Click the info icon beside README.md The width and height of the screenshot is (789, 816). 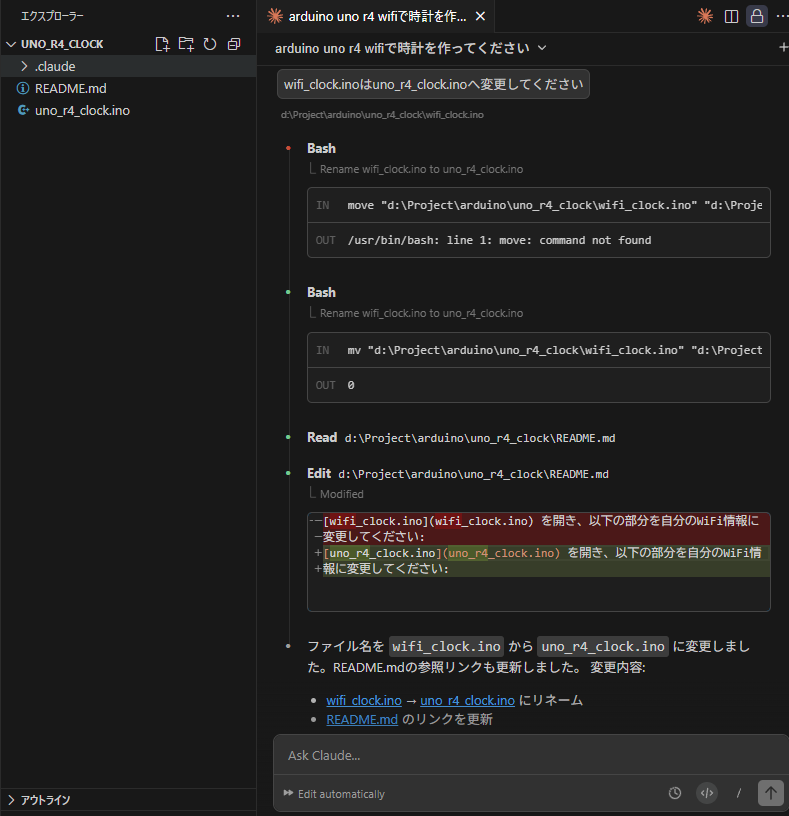point(23,88)
